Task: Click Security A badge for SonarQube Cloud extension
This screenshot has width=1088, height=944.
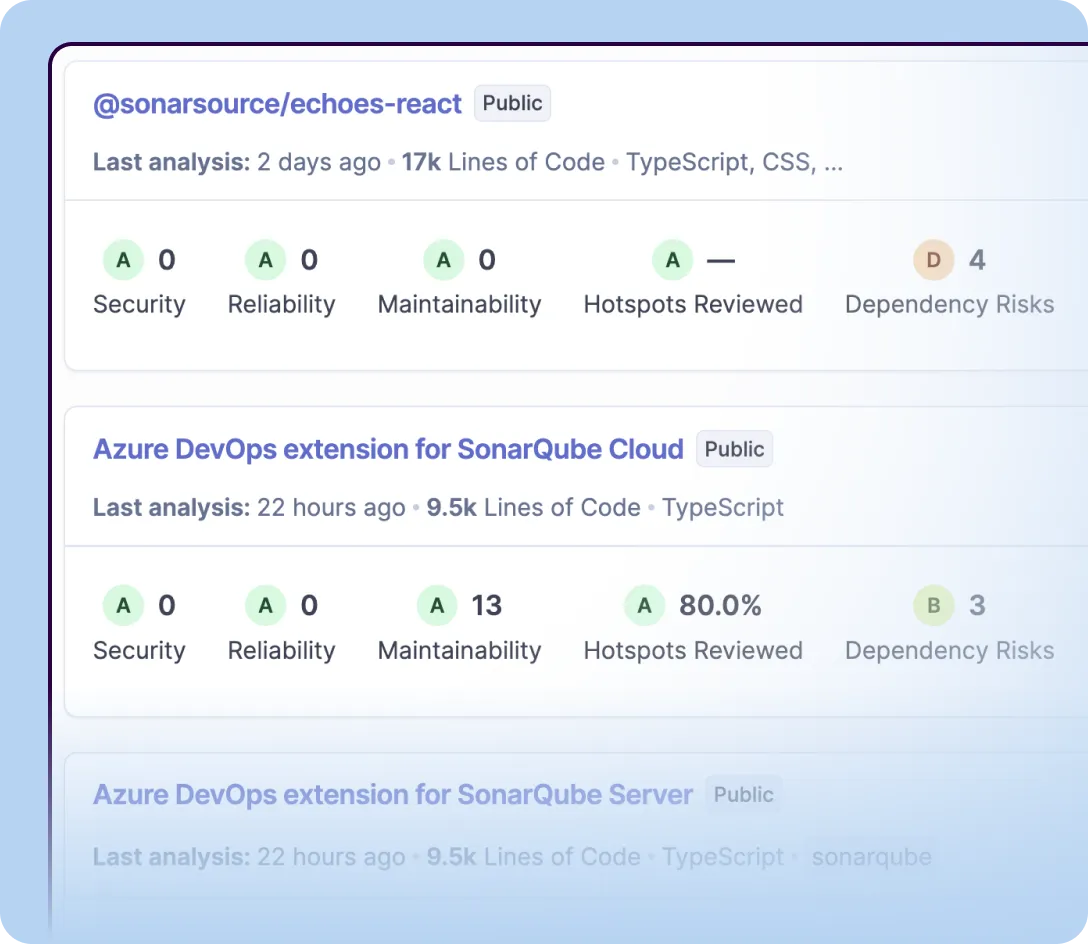Action: [x=123, y=606]
